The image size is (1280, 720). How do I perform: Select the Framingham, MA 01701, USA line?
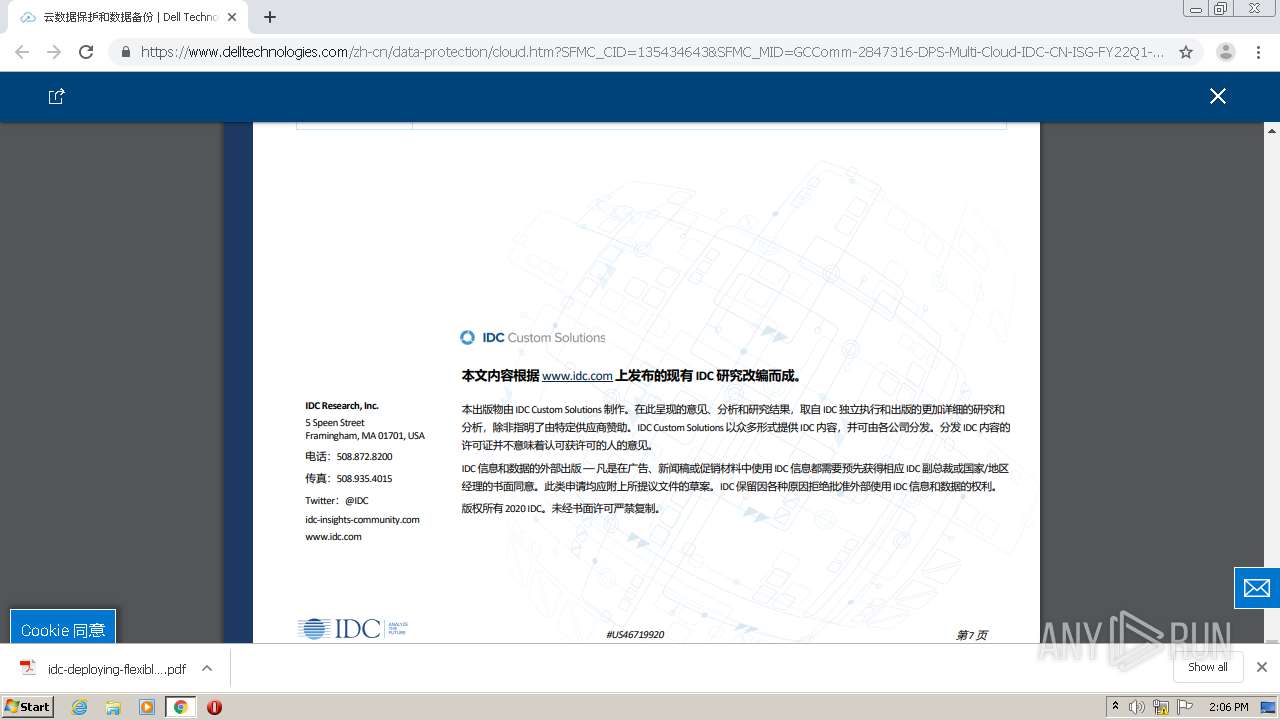coord(365,436)
